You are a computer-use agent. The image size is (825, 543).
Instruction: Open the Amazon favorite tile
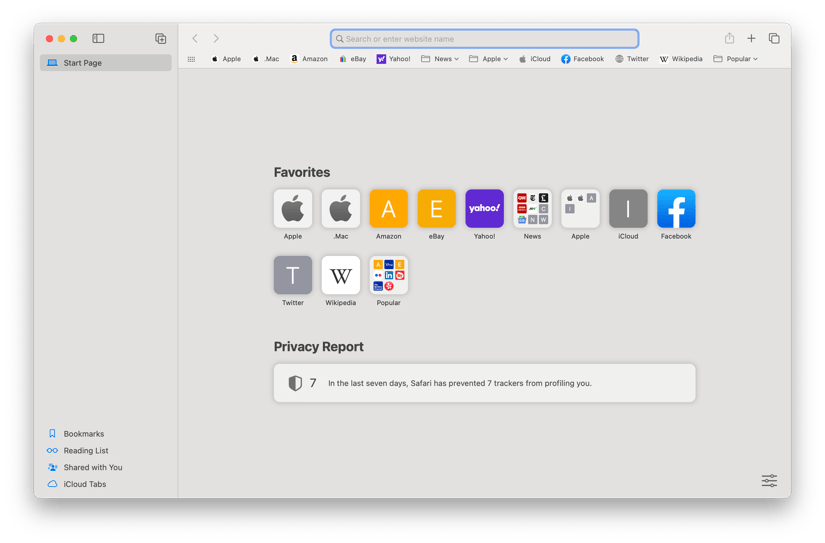pos(389,209)
